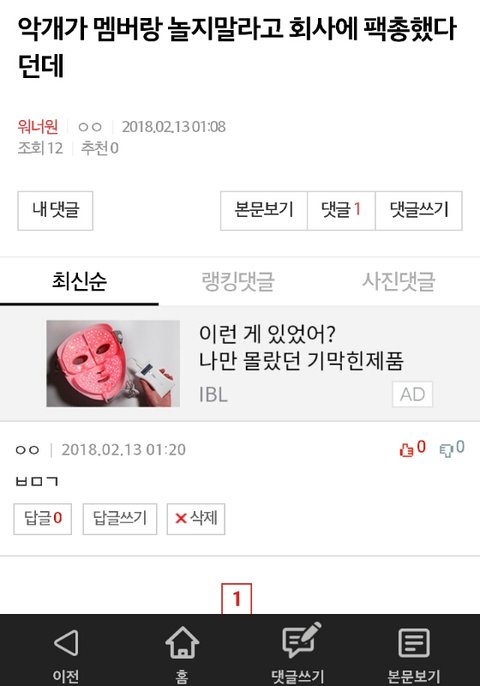The height and width of the screenshot is (686, 480).
Task: Go to 홈 via house icon
Action: coord(182,642)
